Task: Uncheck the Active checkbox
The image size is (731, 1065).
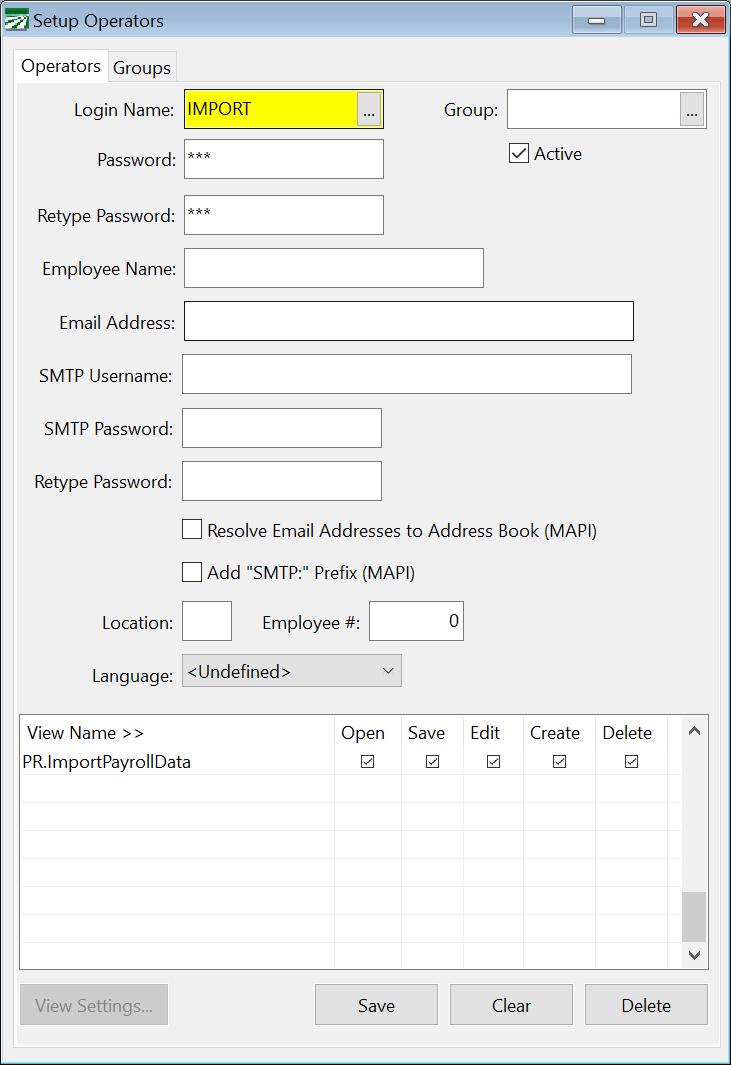Action: point(519,154)
